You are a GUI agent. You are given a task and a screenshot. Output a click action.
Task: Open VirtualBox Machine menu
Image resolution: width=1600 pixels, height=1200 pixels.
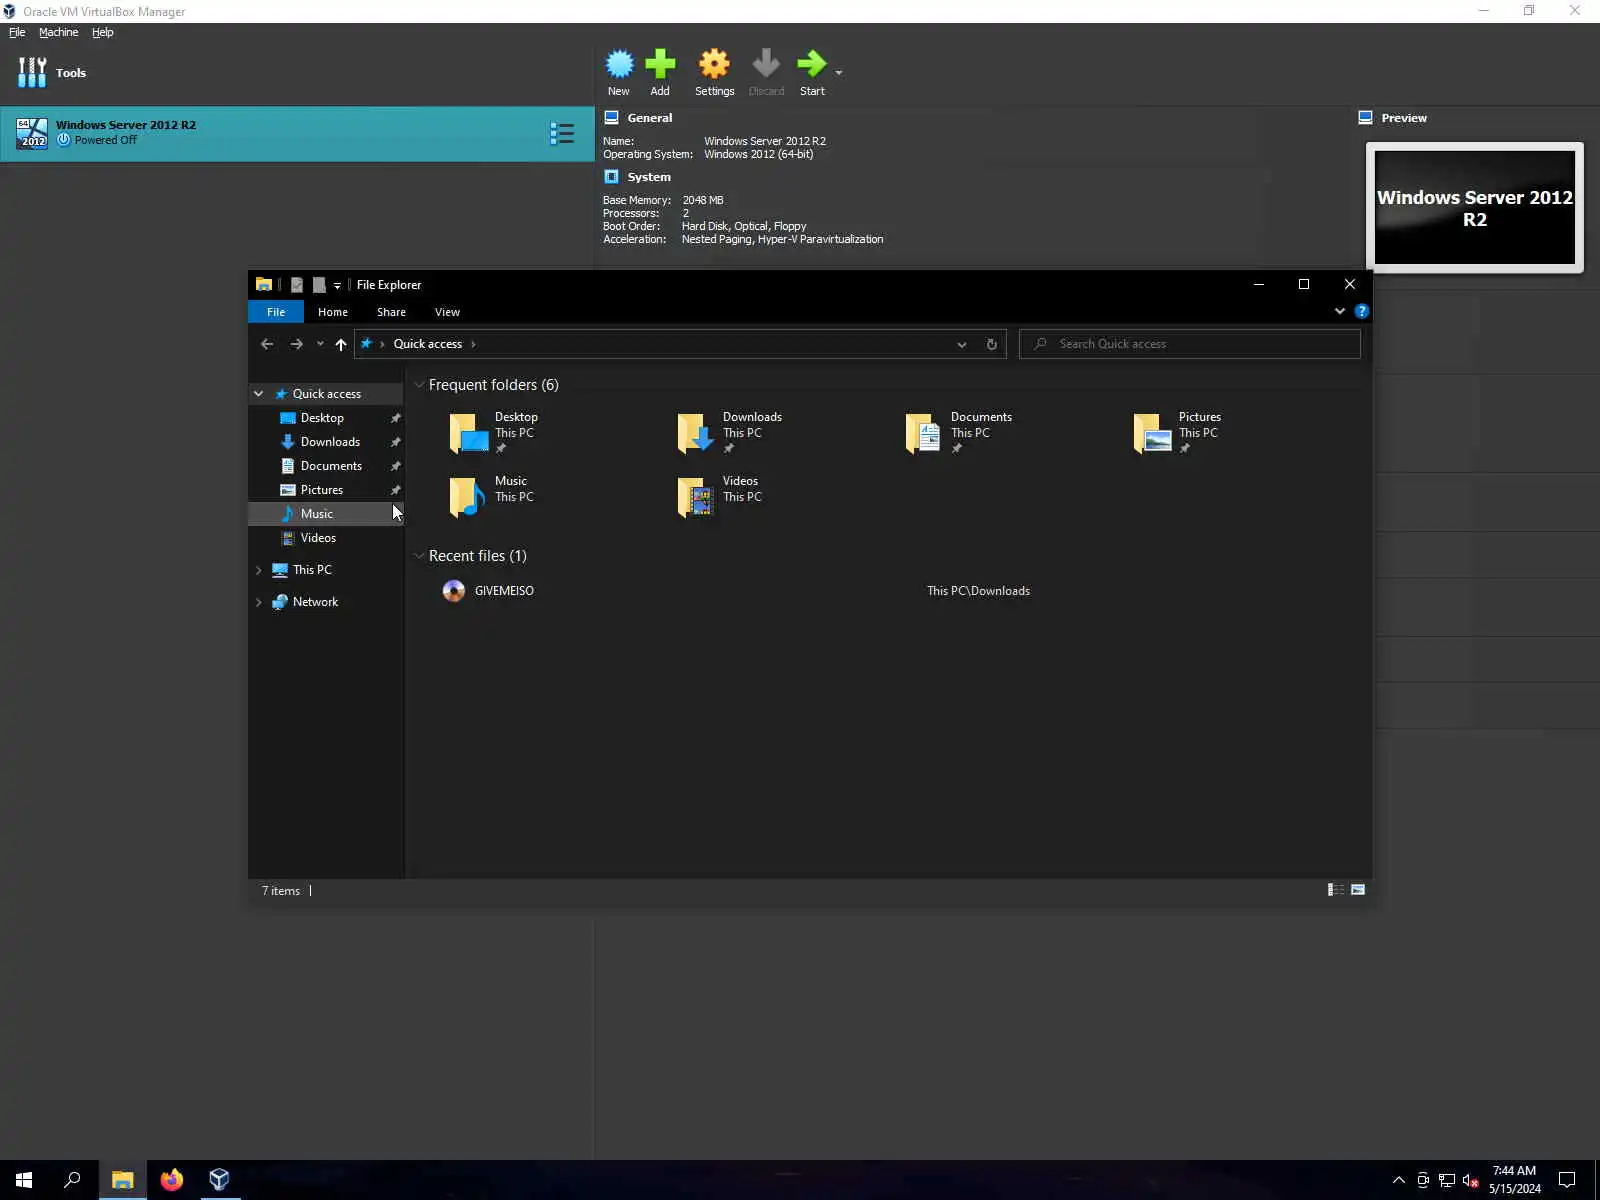(58, 32)
